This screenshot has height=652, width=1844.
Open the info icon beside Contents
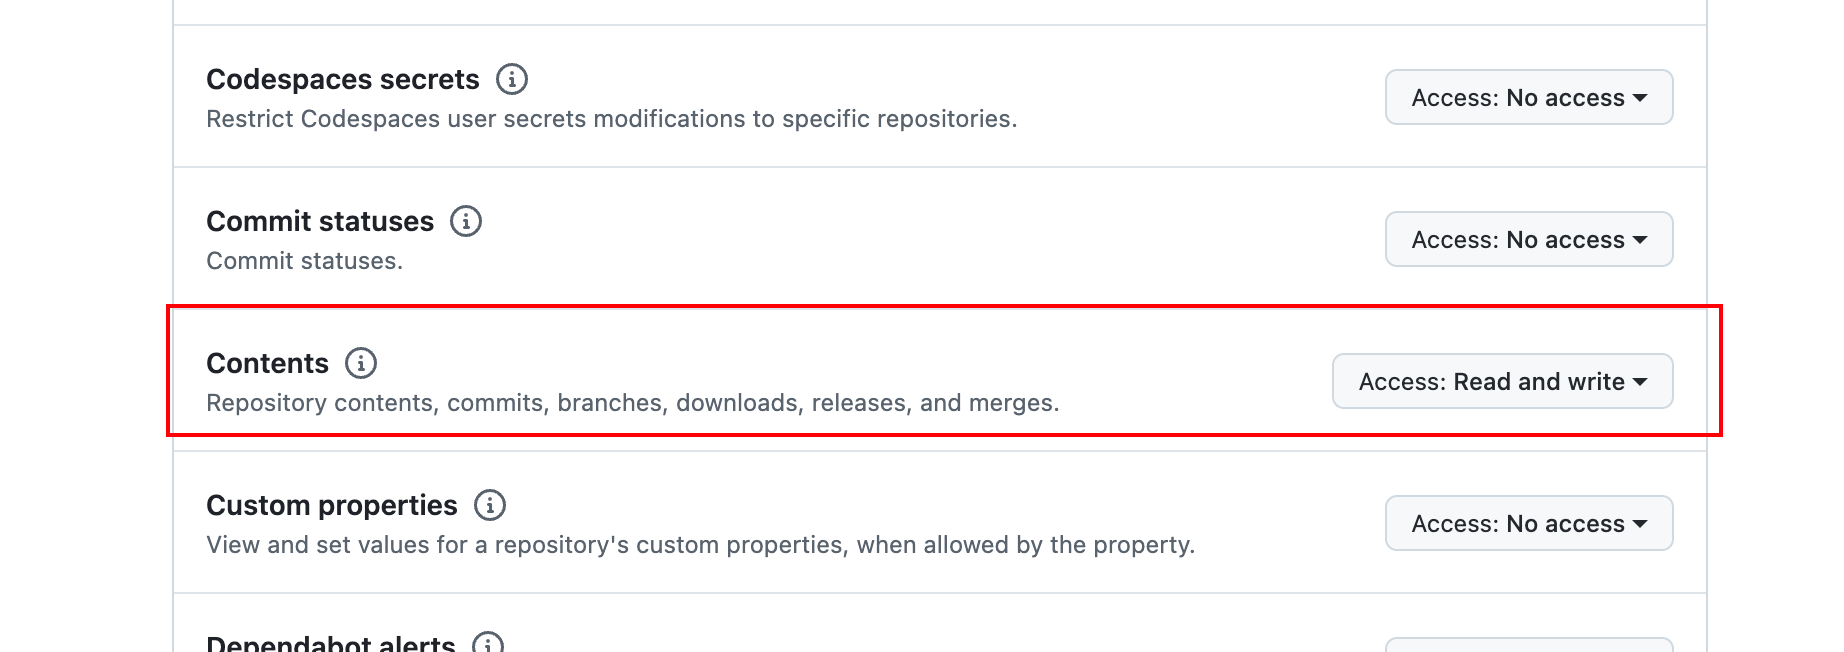361,363
